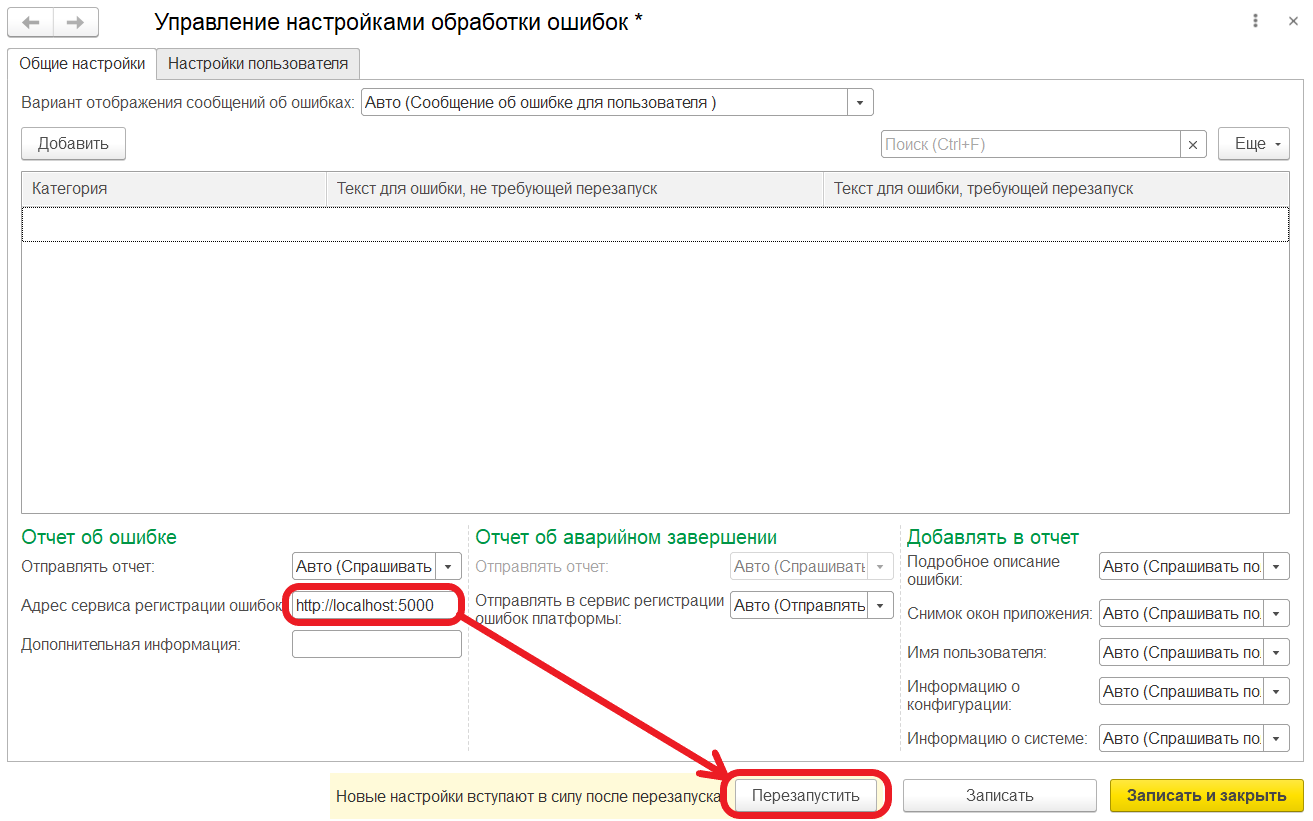1313x821 pixels.
Task: Go forward with the right arrow button
Action: [x=76, y=22]
